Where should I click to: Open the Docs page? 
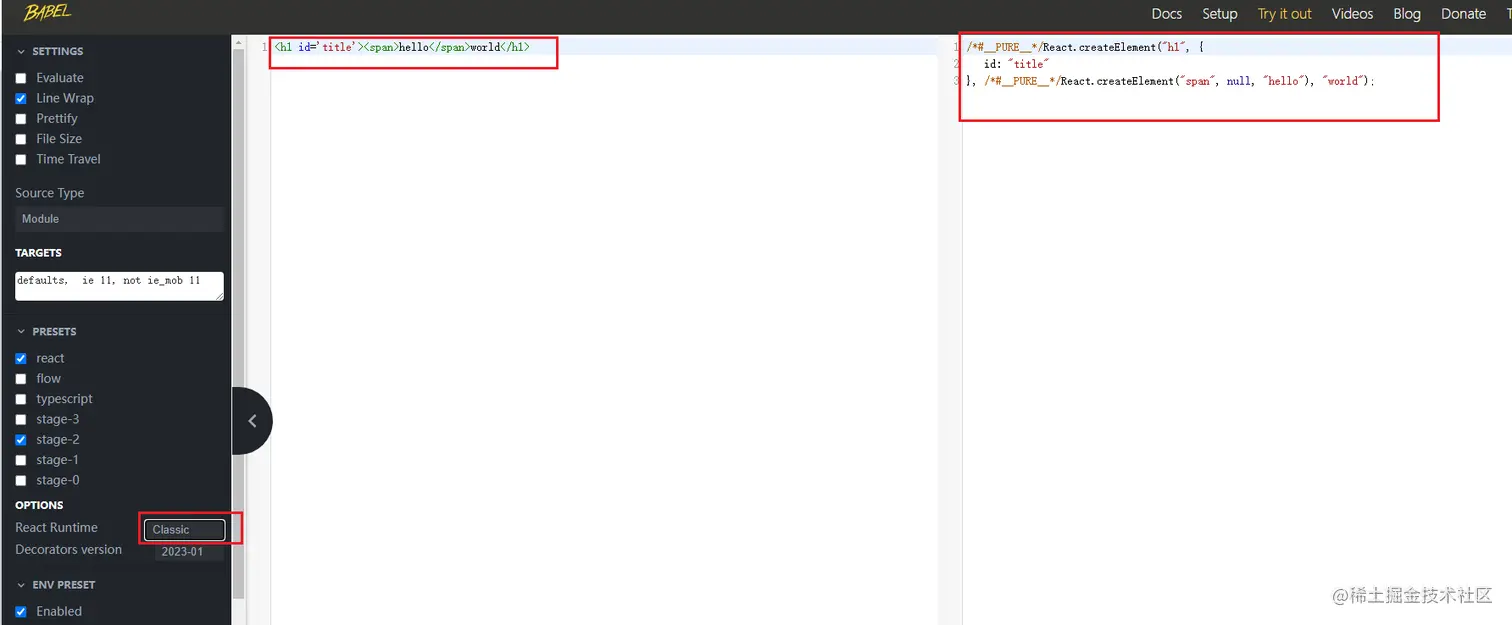(x=1166, y=14)
